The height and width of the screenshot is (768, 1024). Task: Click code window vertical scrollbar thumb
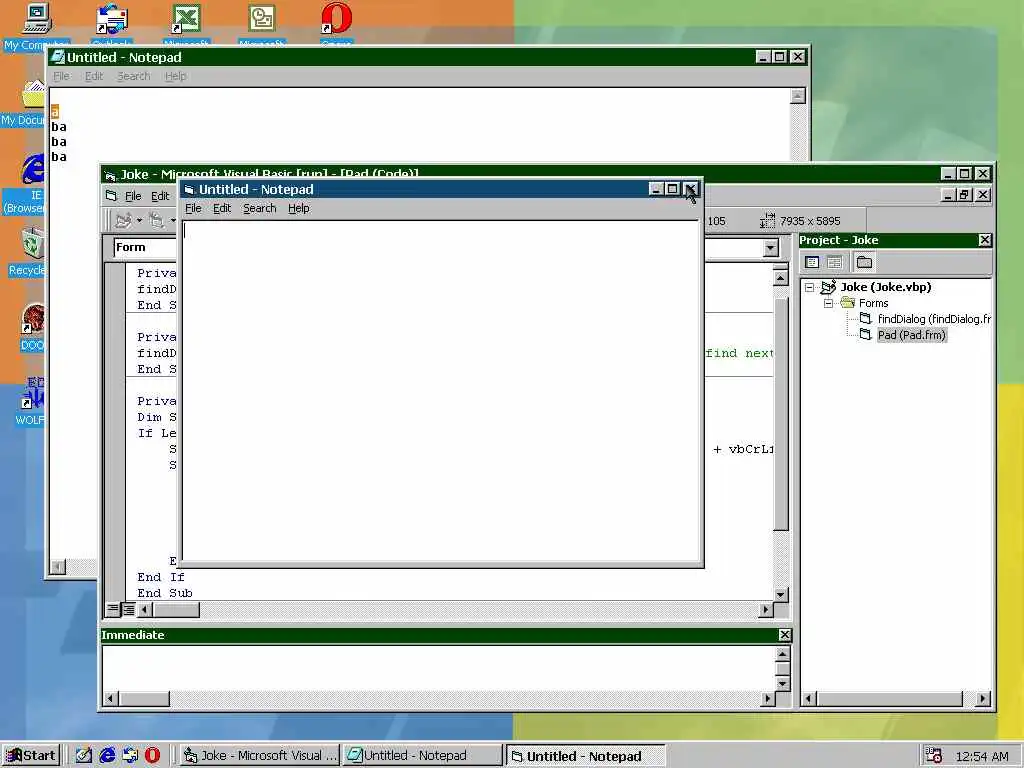(x=780, y=413)
